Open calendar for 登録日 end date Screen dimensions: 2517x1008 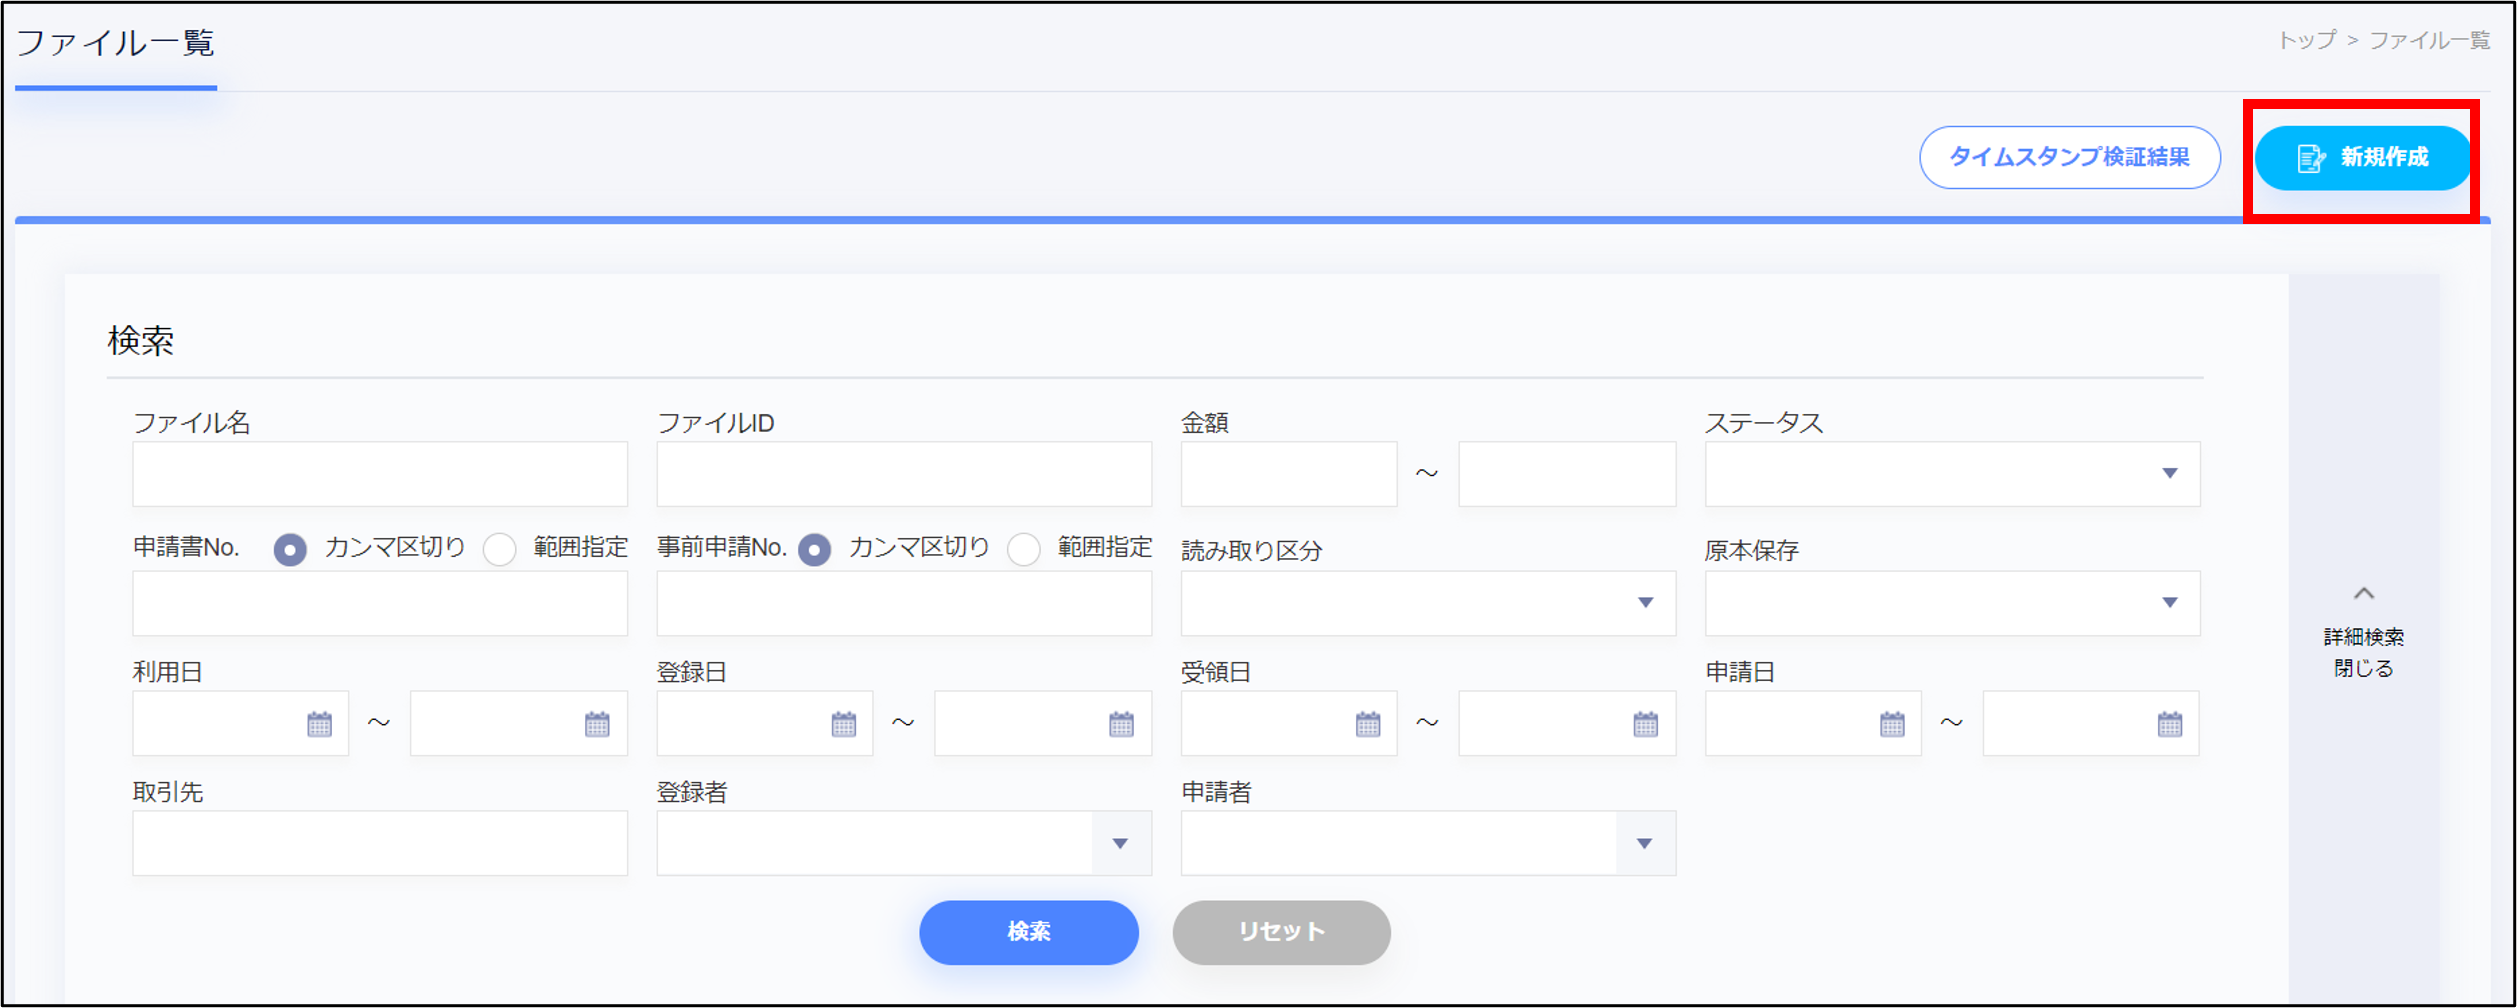click(x=1121, y=724)
